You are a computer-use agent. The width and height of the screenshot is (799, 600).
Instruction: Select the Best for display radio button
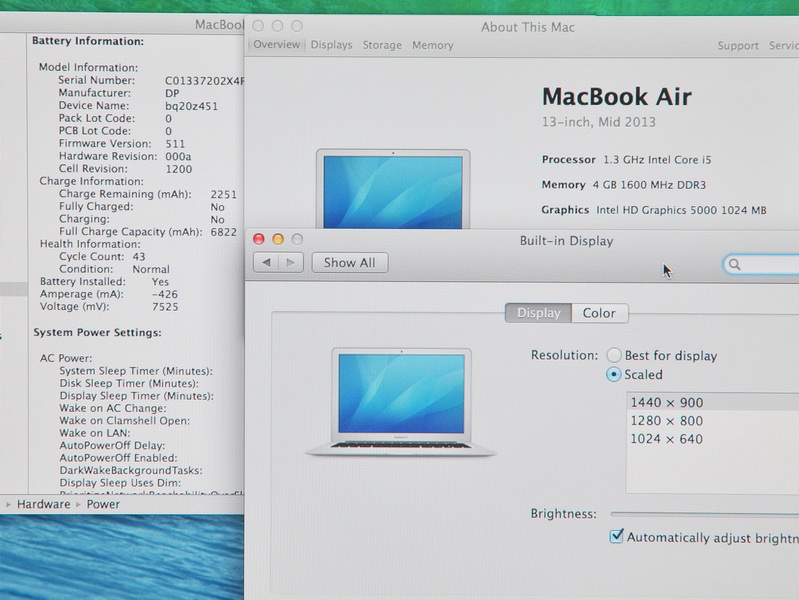(x=614, y=355)
